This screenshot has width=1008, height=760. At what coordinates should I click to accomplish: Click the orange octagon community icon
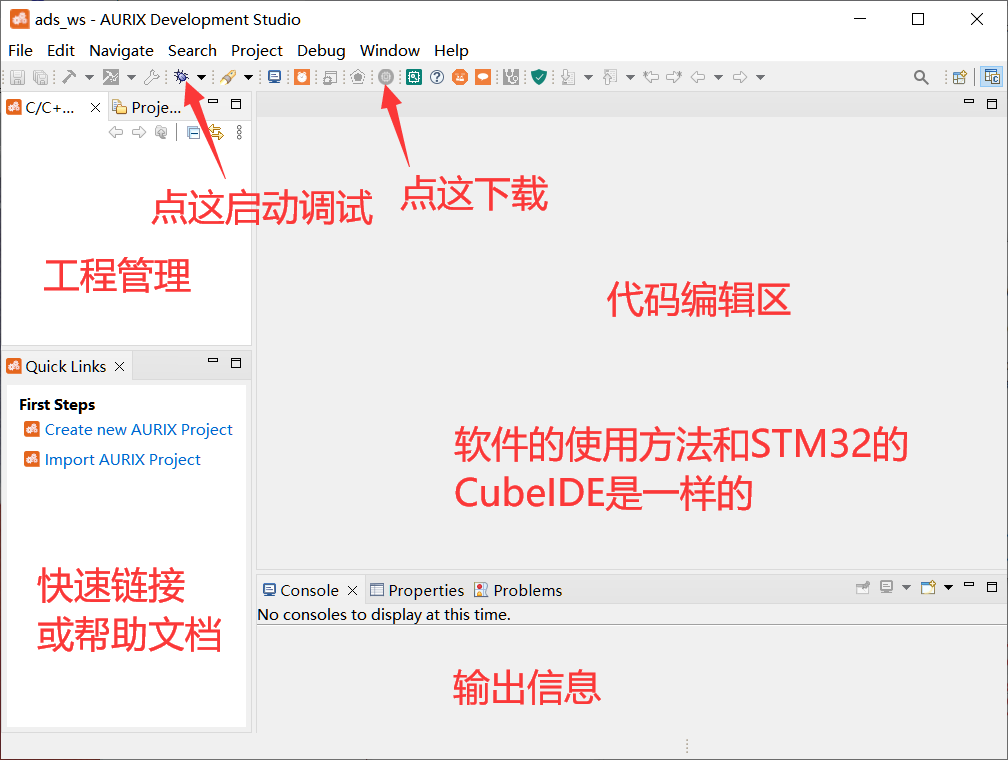[460, 77]
